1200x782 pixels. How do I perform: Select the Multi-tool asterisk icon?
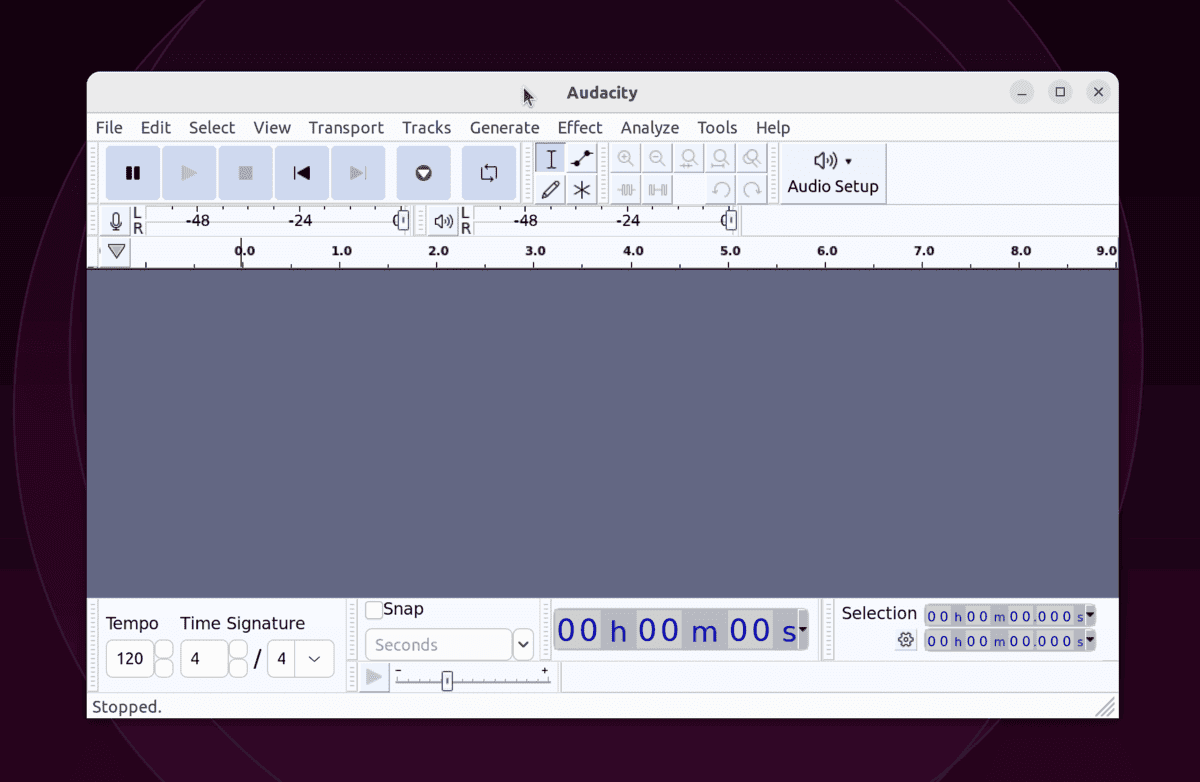(582, 189)
